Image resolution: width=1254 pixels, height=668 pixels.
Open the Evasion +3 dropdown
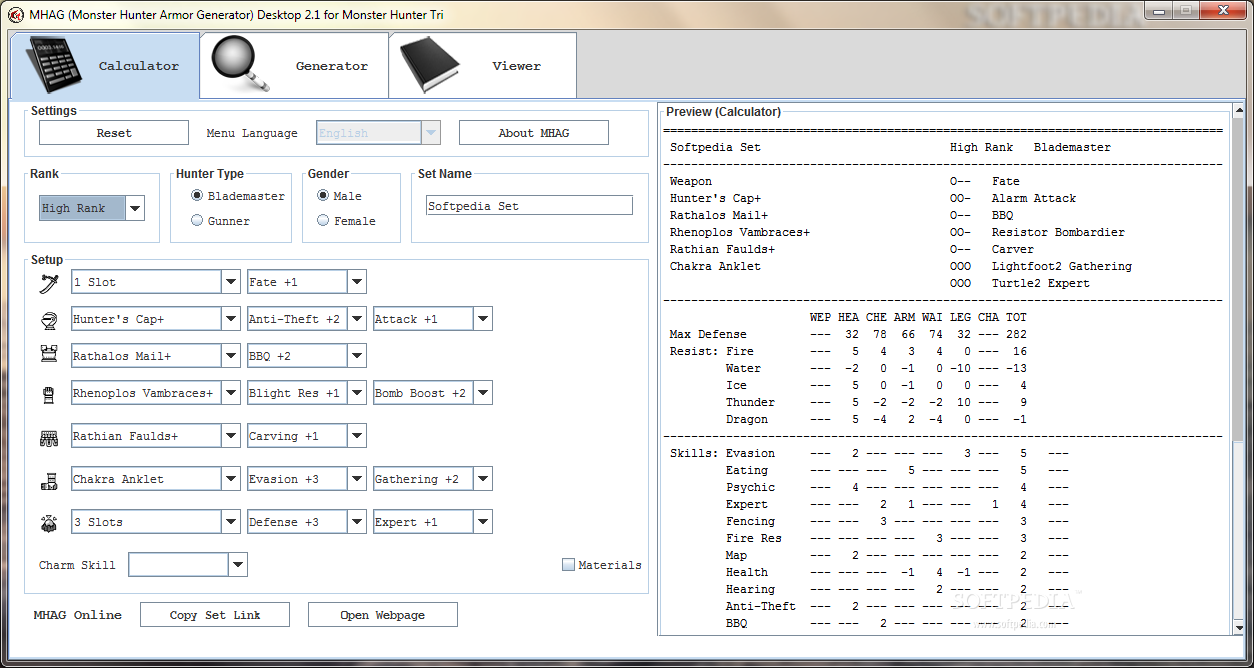tap(357, 479)
